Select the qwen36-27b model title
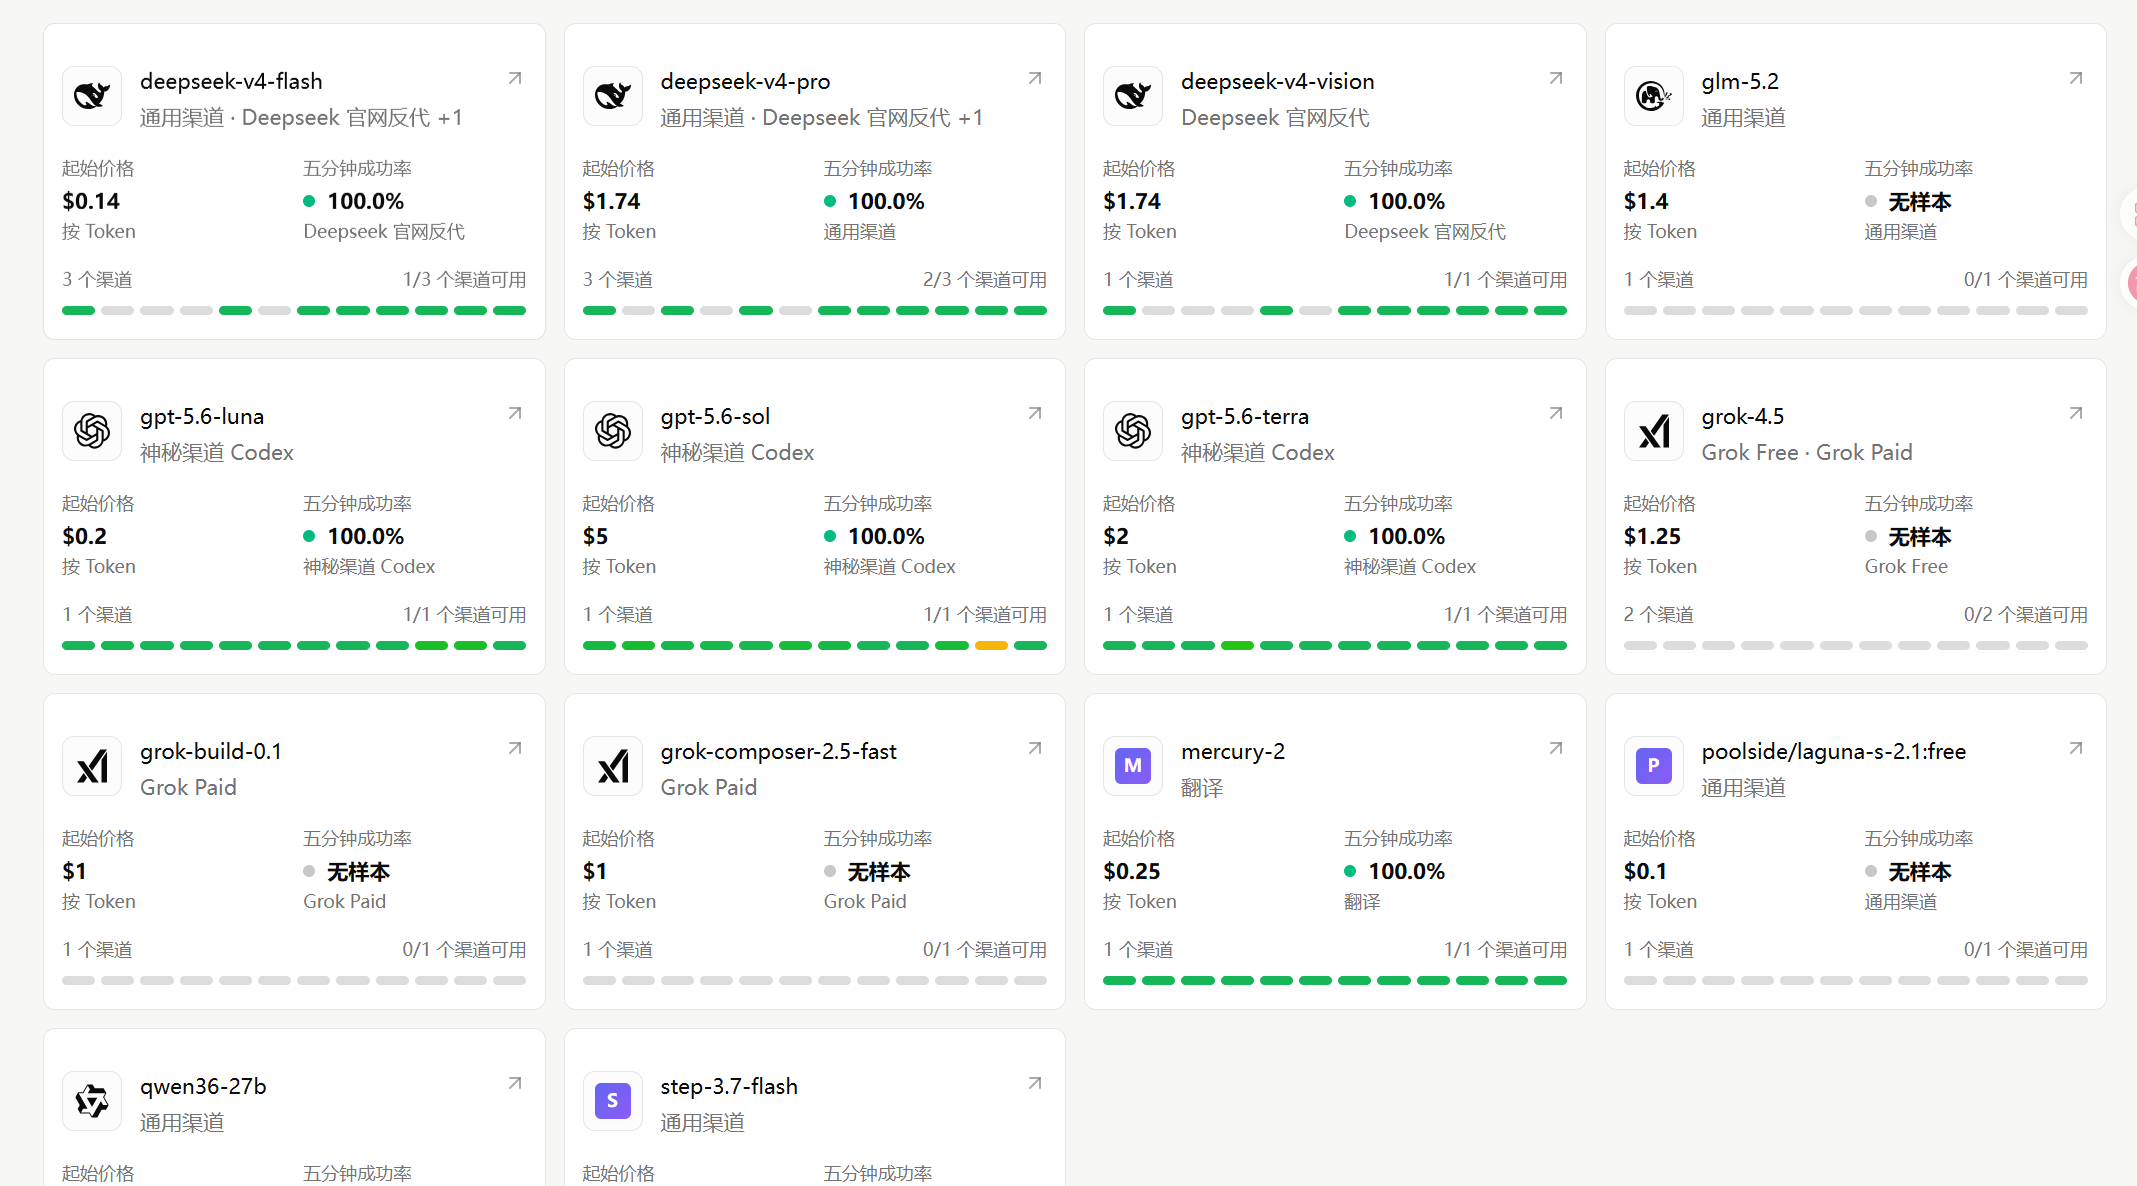This screenshot has width=2137, height=1186. pos(203,1086)
